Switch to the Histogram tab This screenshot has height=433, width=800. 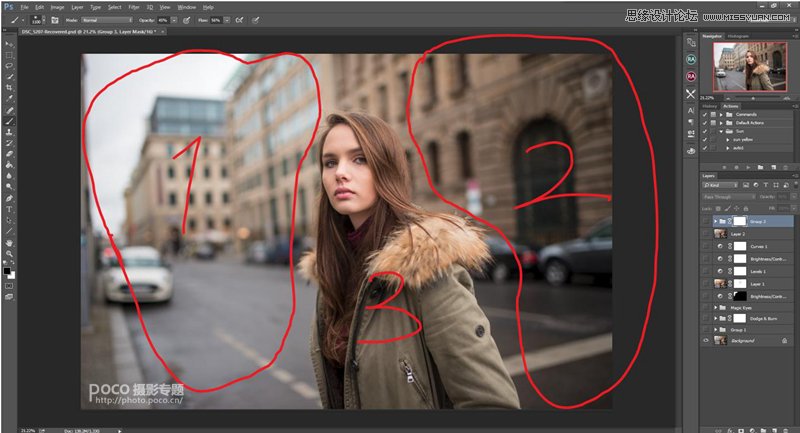click(x=739, y=35)
